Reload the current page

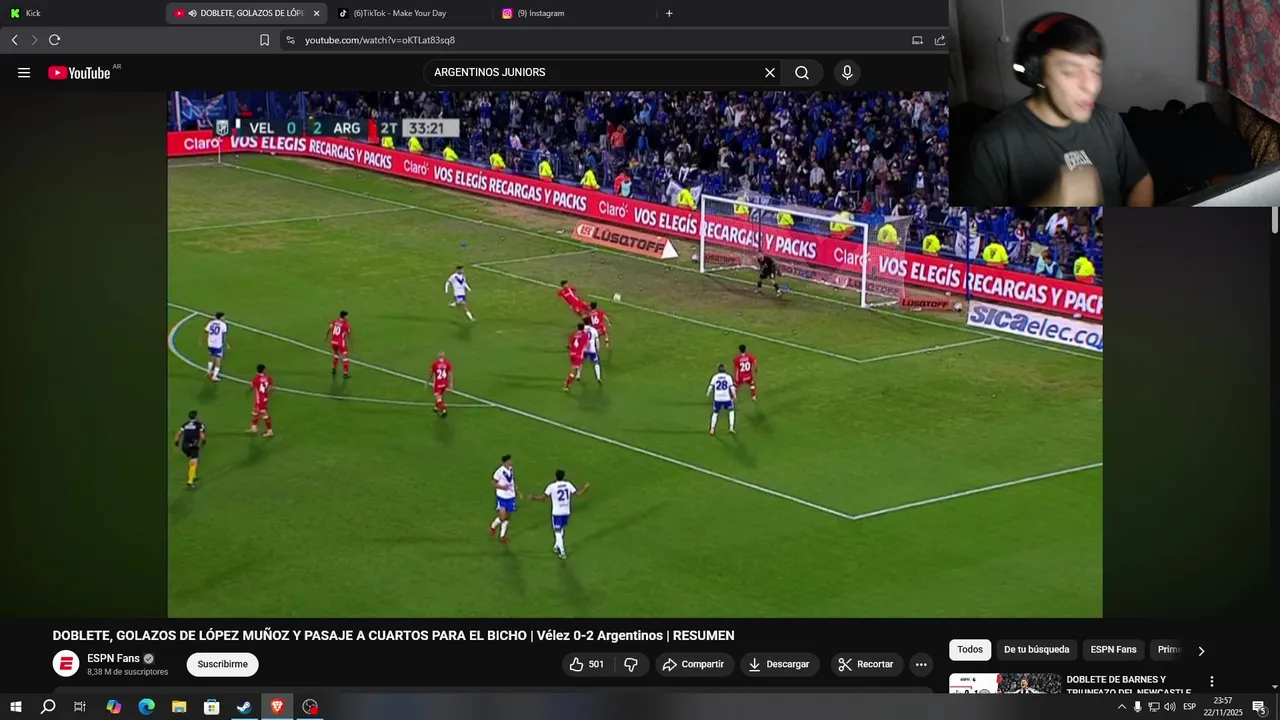[x=54, y=40]
